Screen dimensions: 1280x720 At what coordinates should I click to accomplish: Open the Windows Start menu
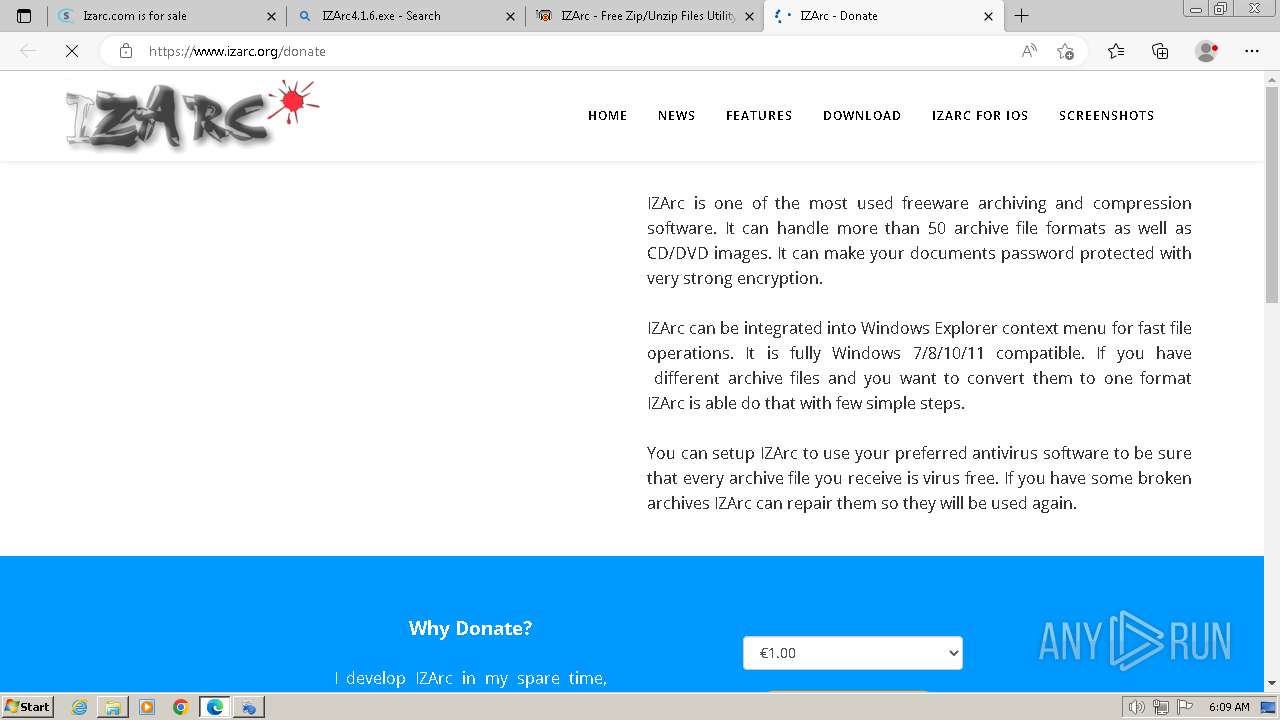coord(28,706)
